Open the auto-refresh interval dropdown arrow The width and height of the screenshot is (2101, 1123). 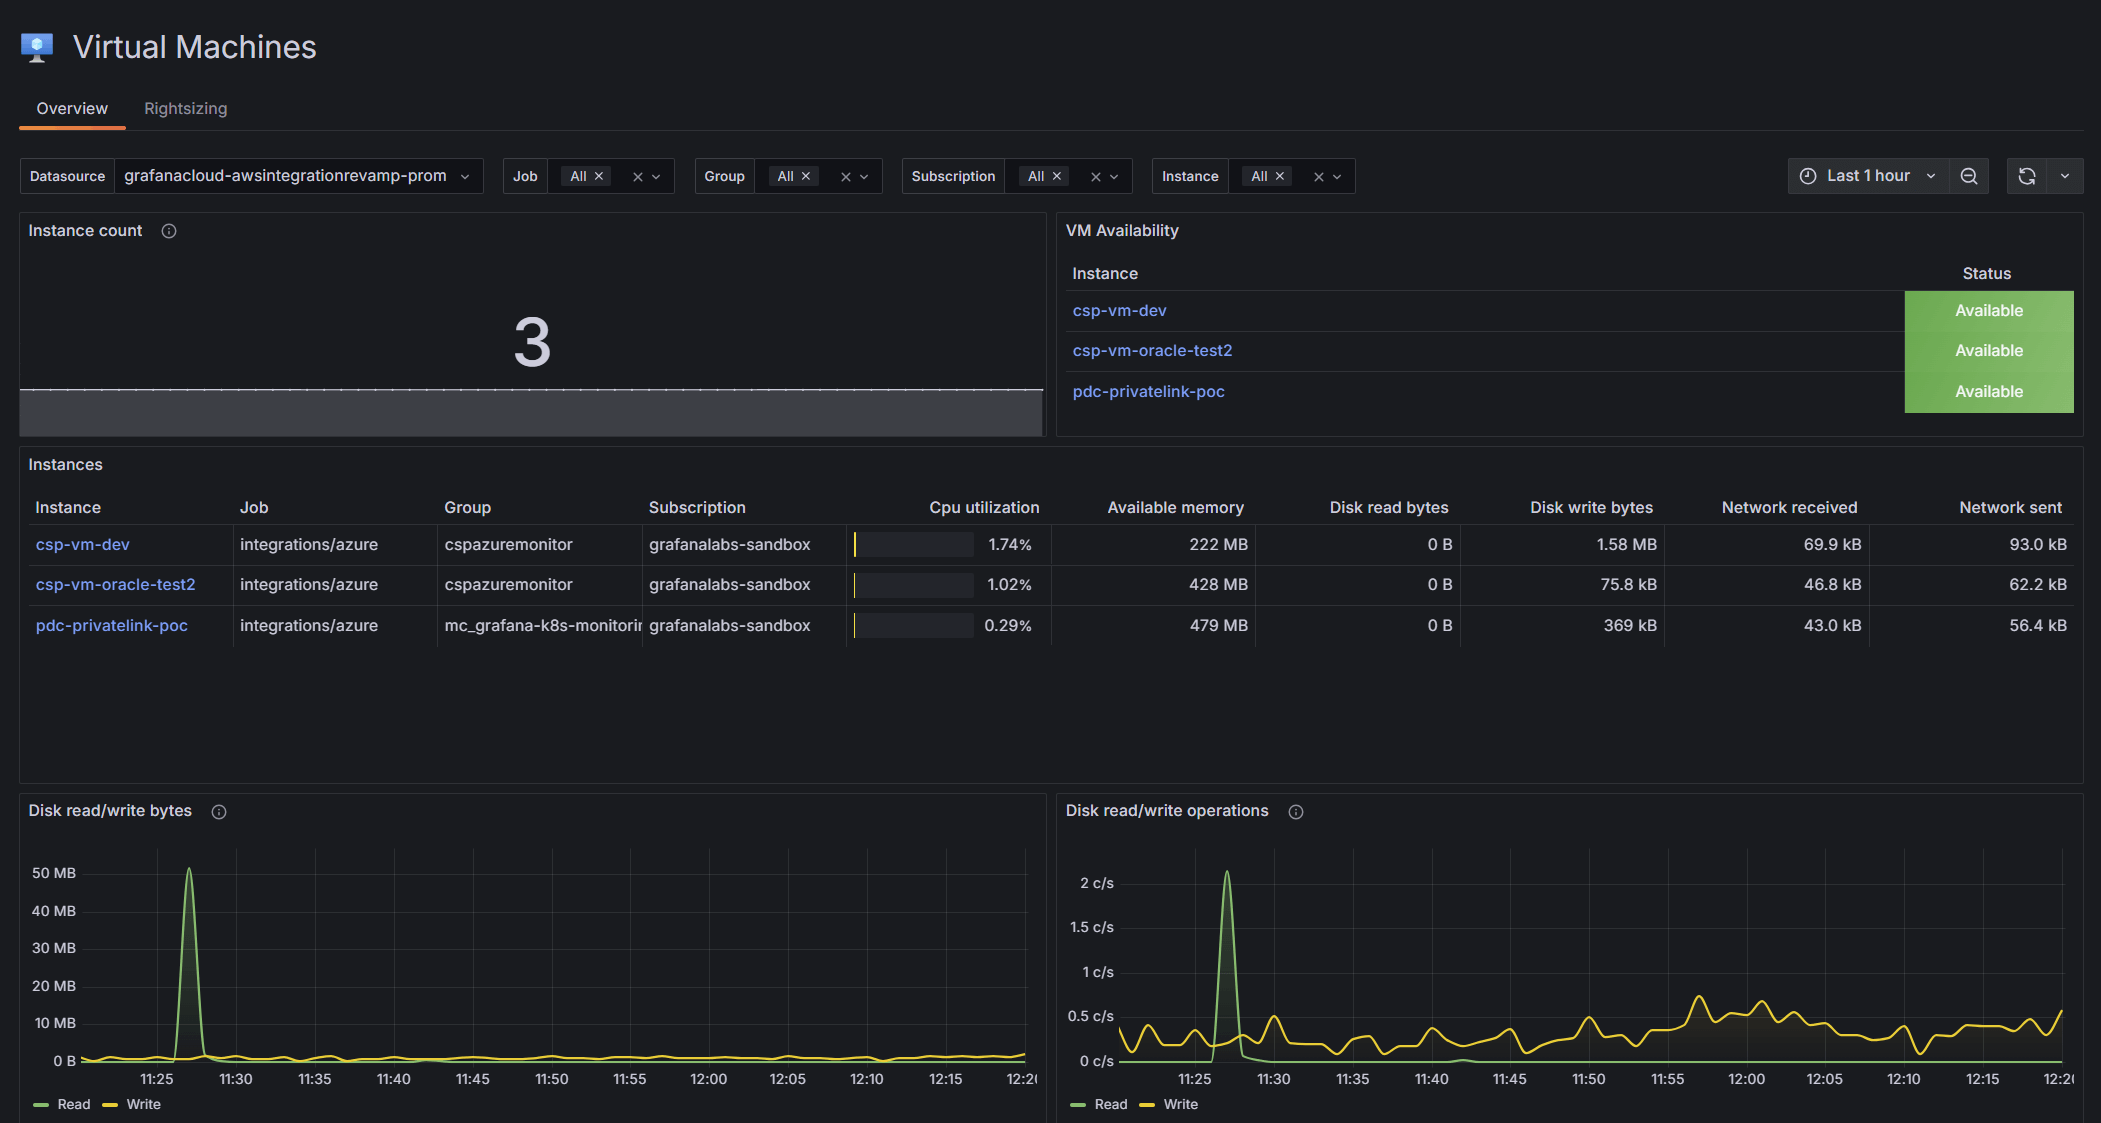tap(2066, 175)
